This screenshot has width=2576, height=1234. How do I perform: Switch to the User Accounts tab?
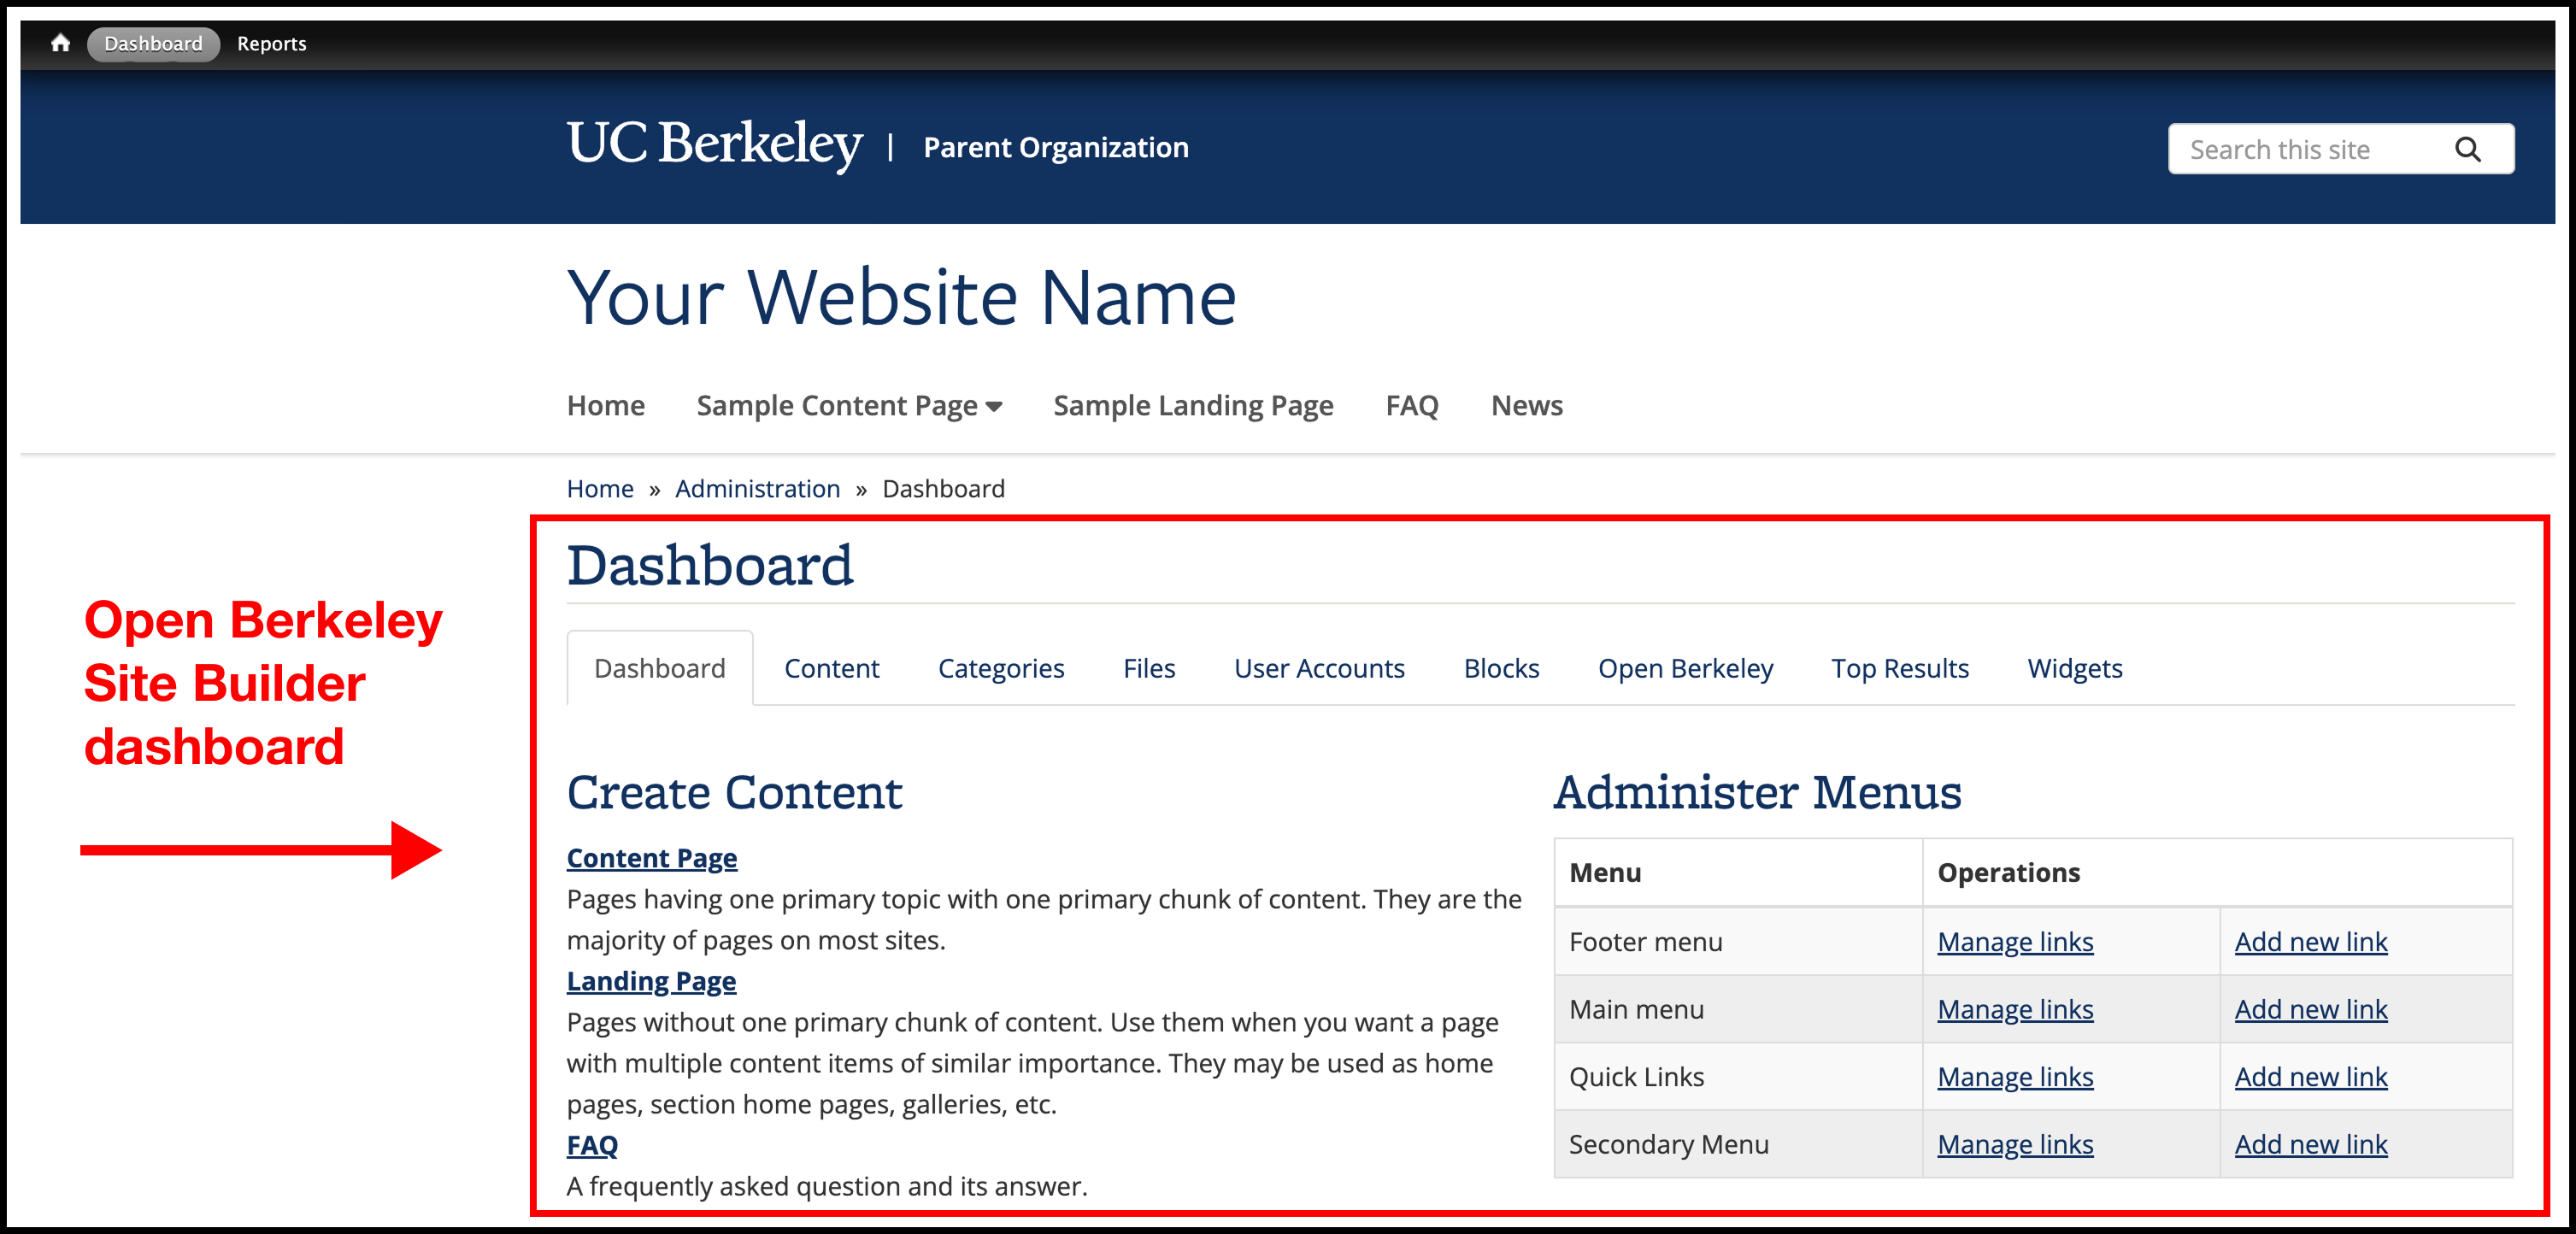click(1319, 668)
